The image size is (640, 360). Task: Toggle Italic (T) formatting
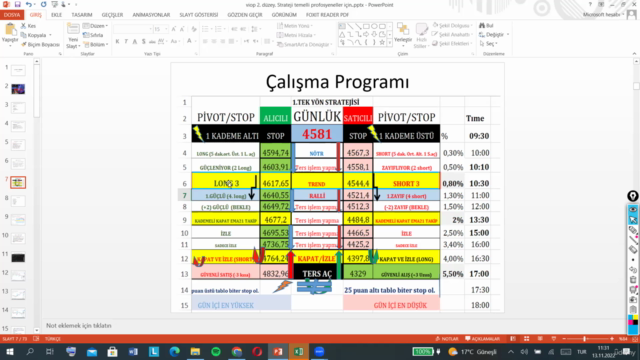(x=126, y=41)
